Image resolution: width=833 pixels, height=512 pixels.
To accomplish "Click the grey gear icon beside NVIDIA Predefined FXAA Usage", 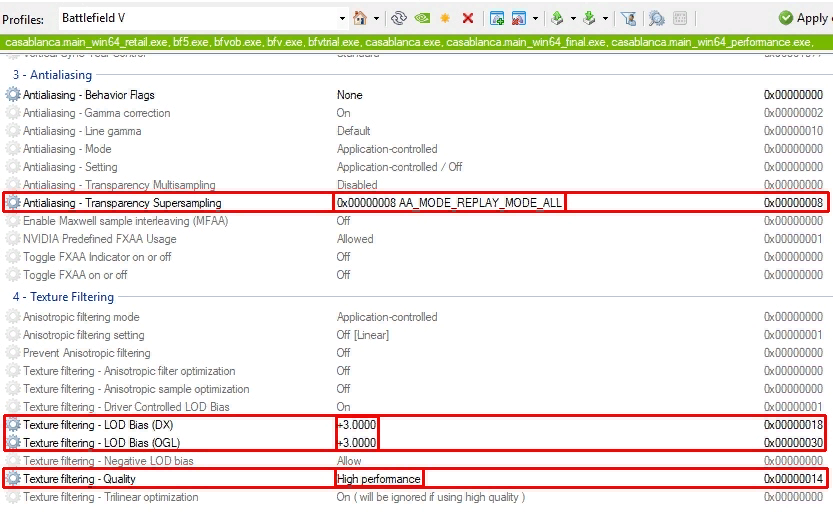I will pos(13,239).
